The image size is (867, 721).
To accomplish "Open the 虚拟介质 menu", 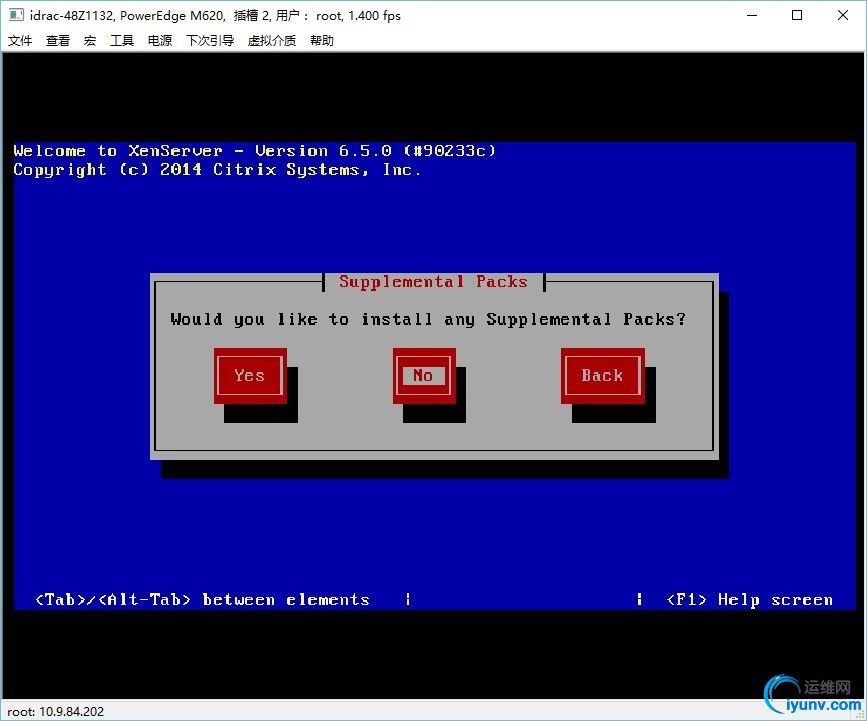I will [271, 40].
